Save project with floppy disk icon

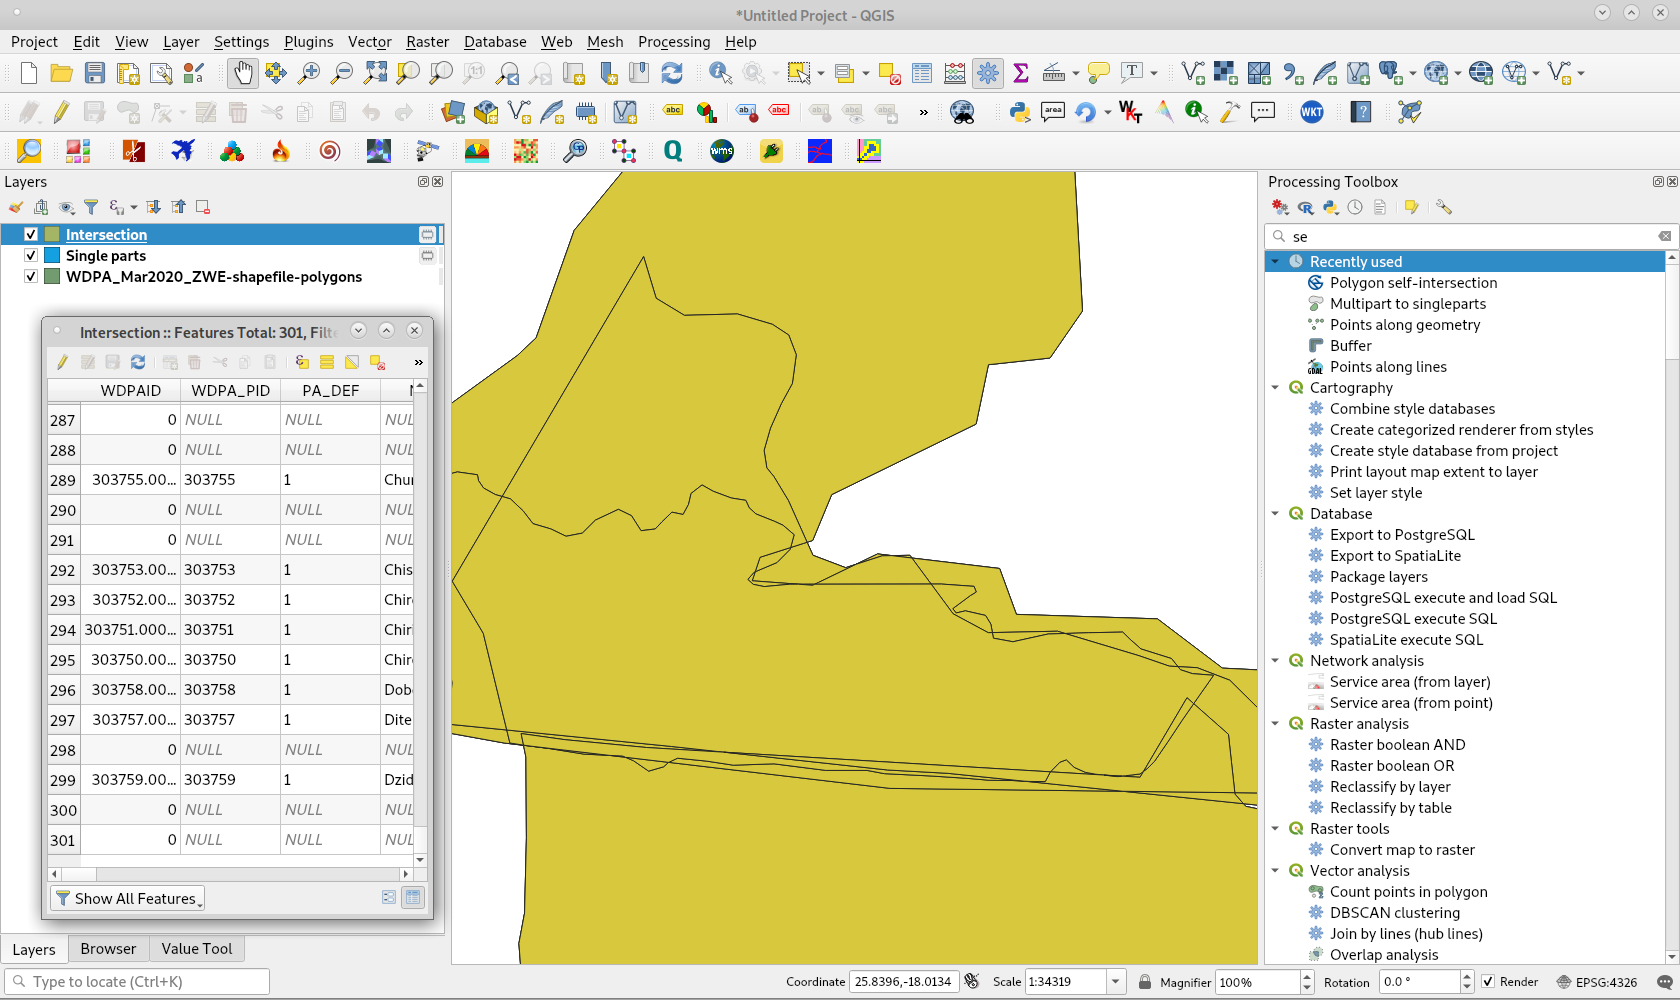pos(95,73)
